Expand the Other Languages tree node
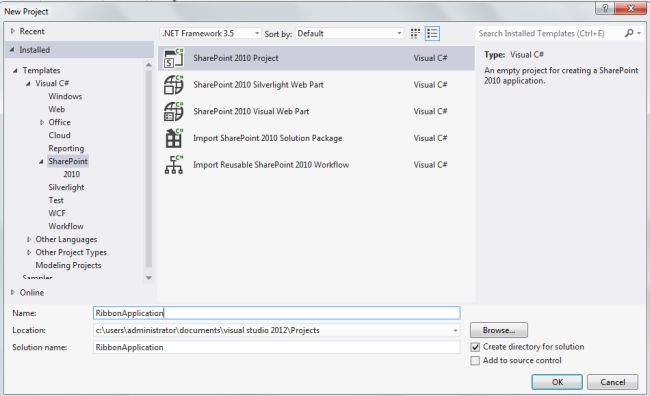The width and height of the screenshot is (650, 396). (29, 239)
